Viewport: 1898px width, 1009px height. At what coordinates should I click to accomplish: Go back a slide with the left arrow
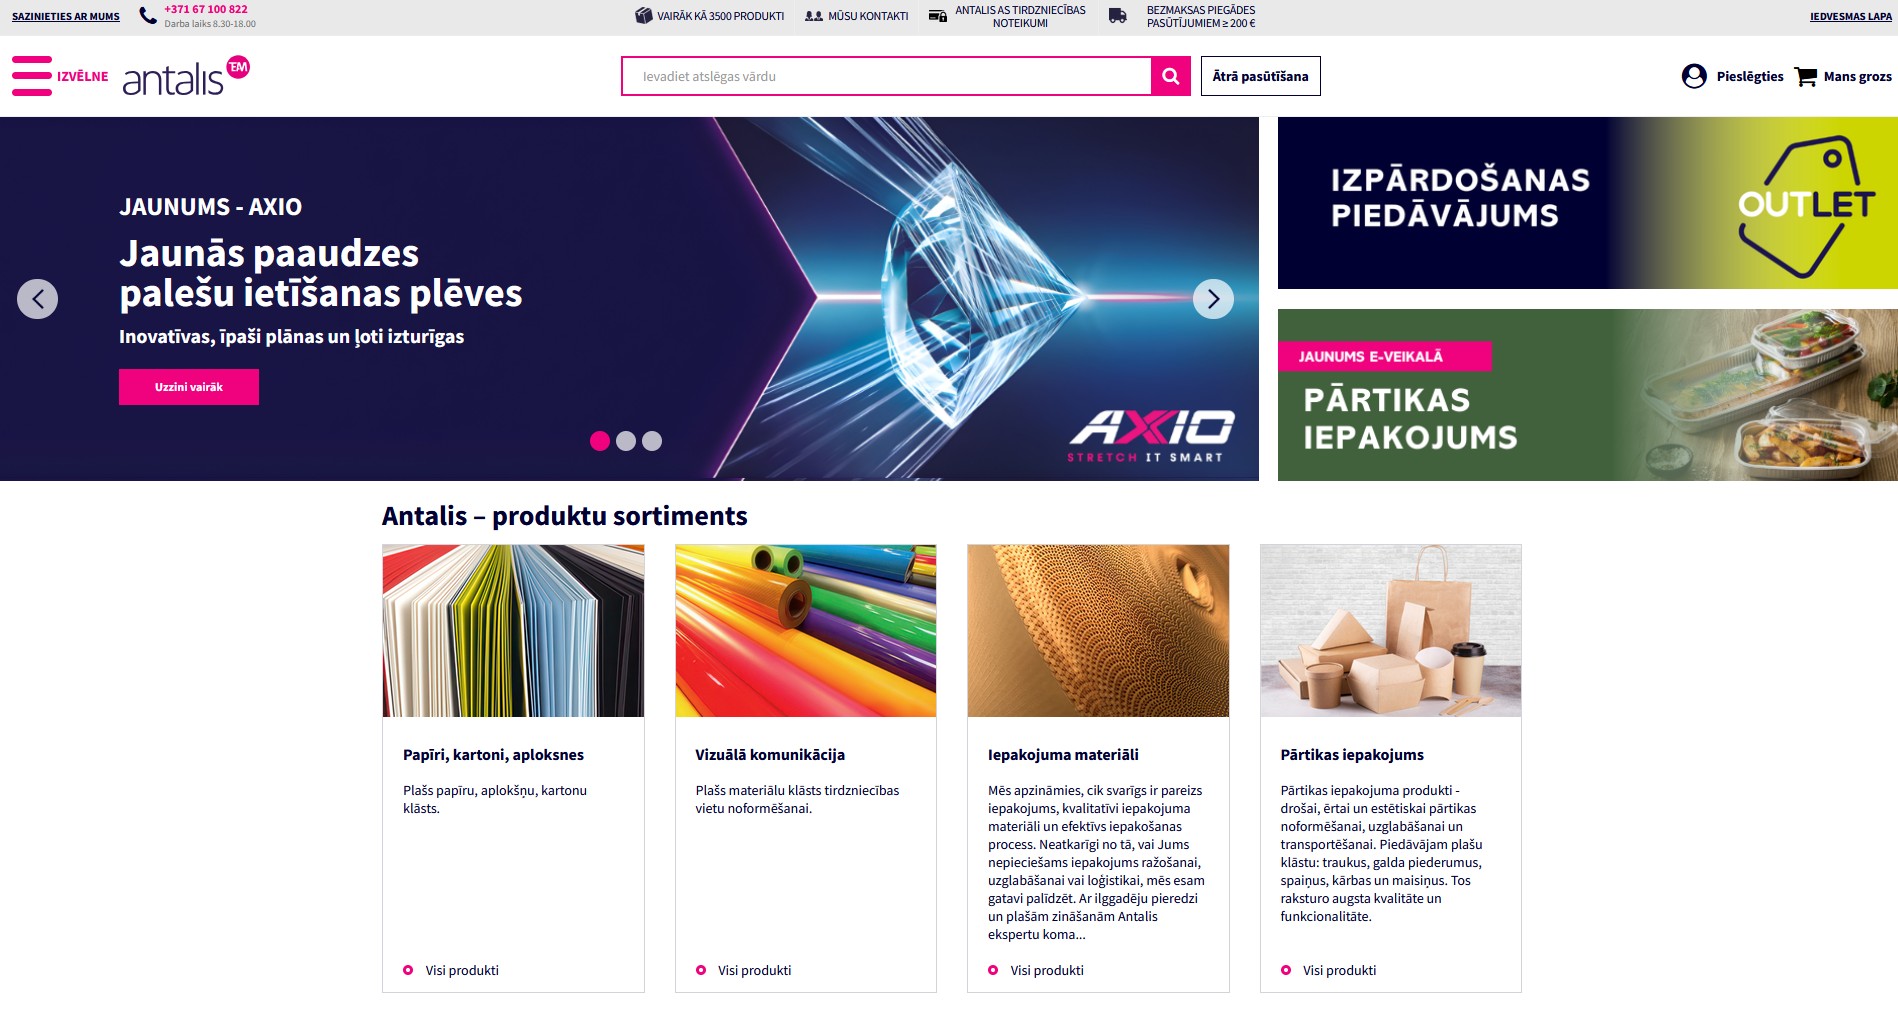[38, 297]
